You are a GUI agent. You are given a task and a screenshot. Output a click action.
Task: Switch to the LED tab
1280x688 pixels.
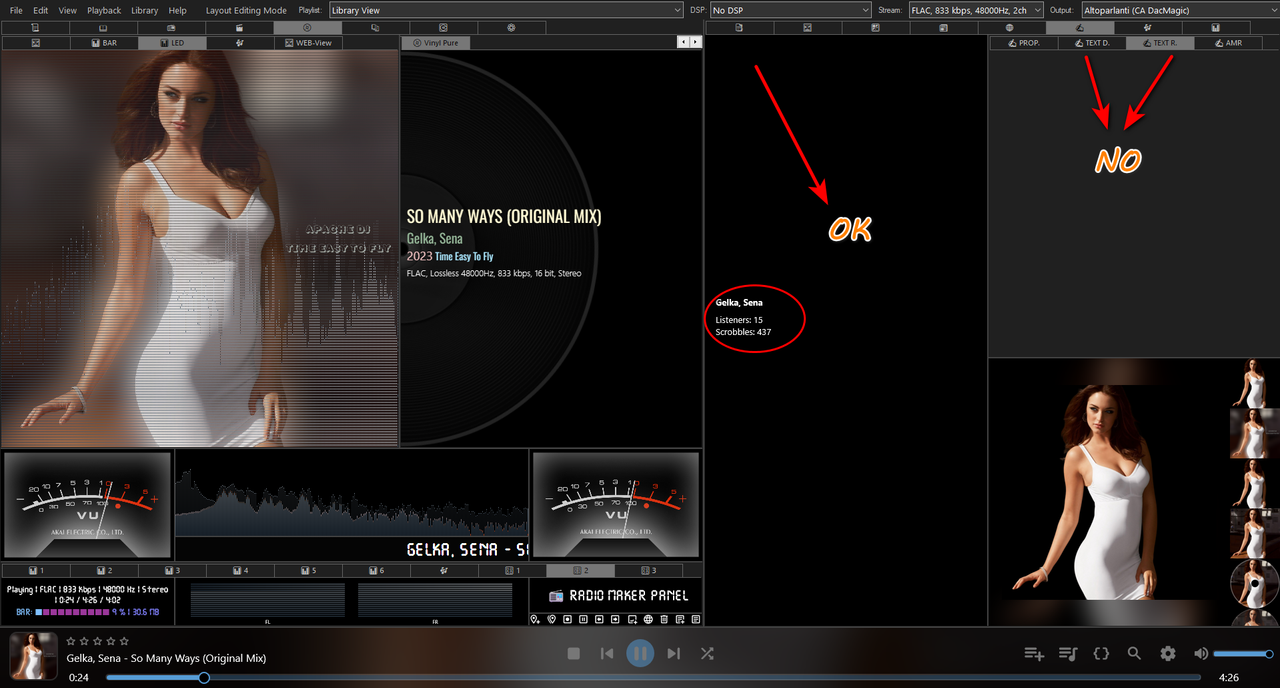pos(171,43)
